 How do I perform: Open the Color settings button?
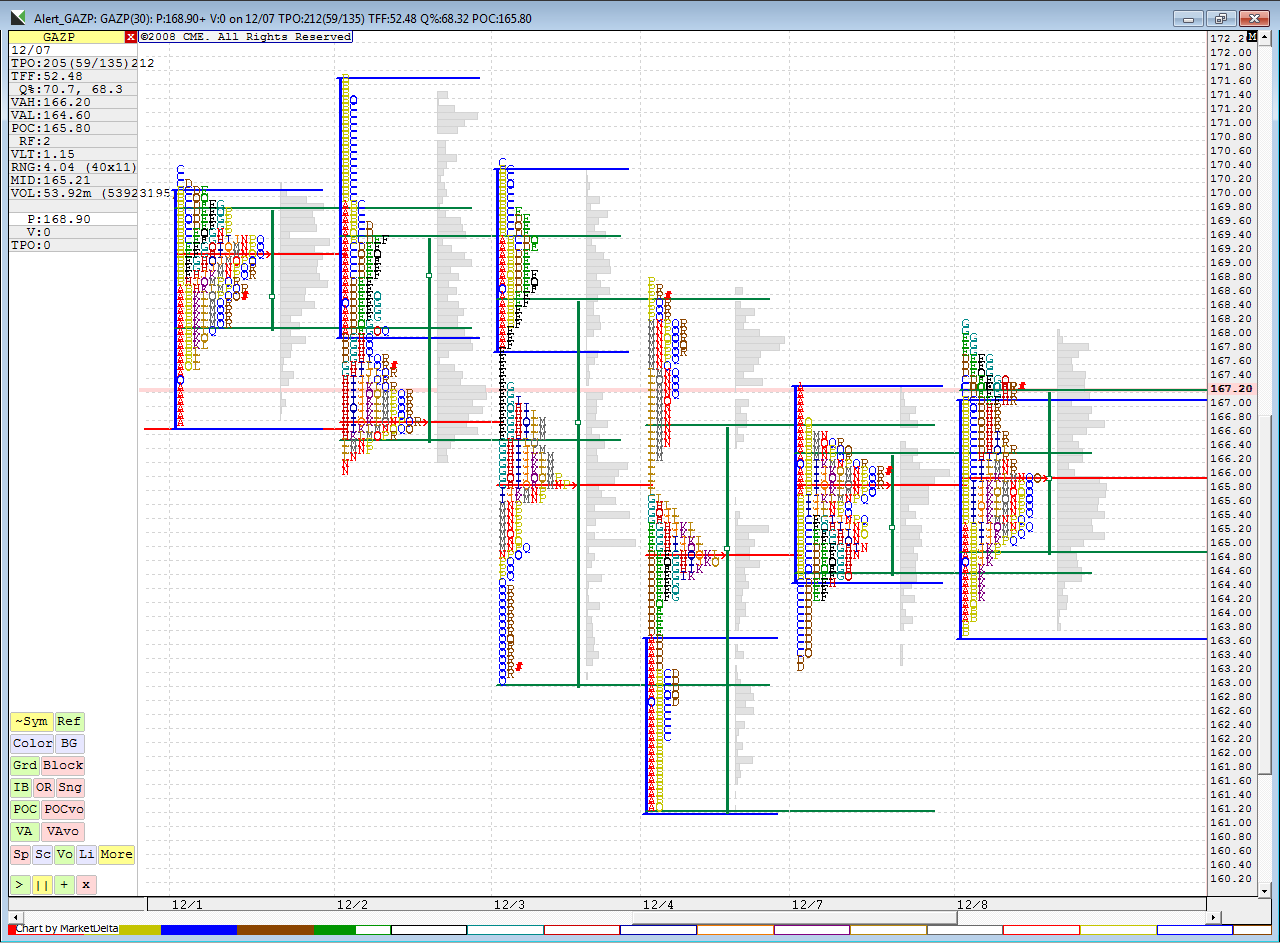pos(33,744)
